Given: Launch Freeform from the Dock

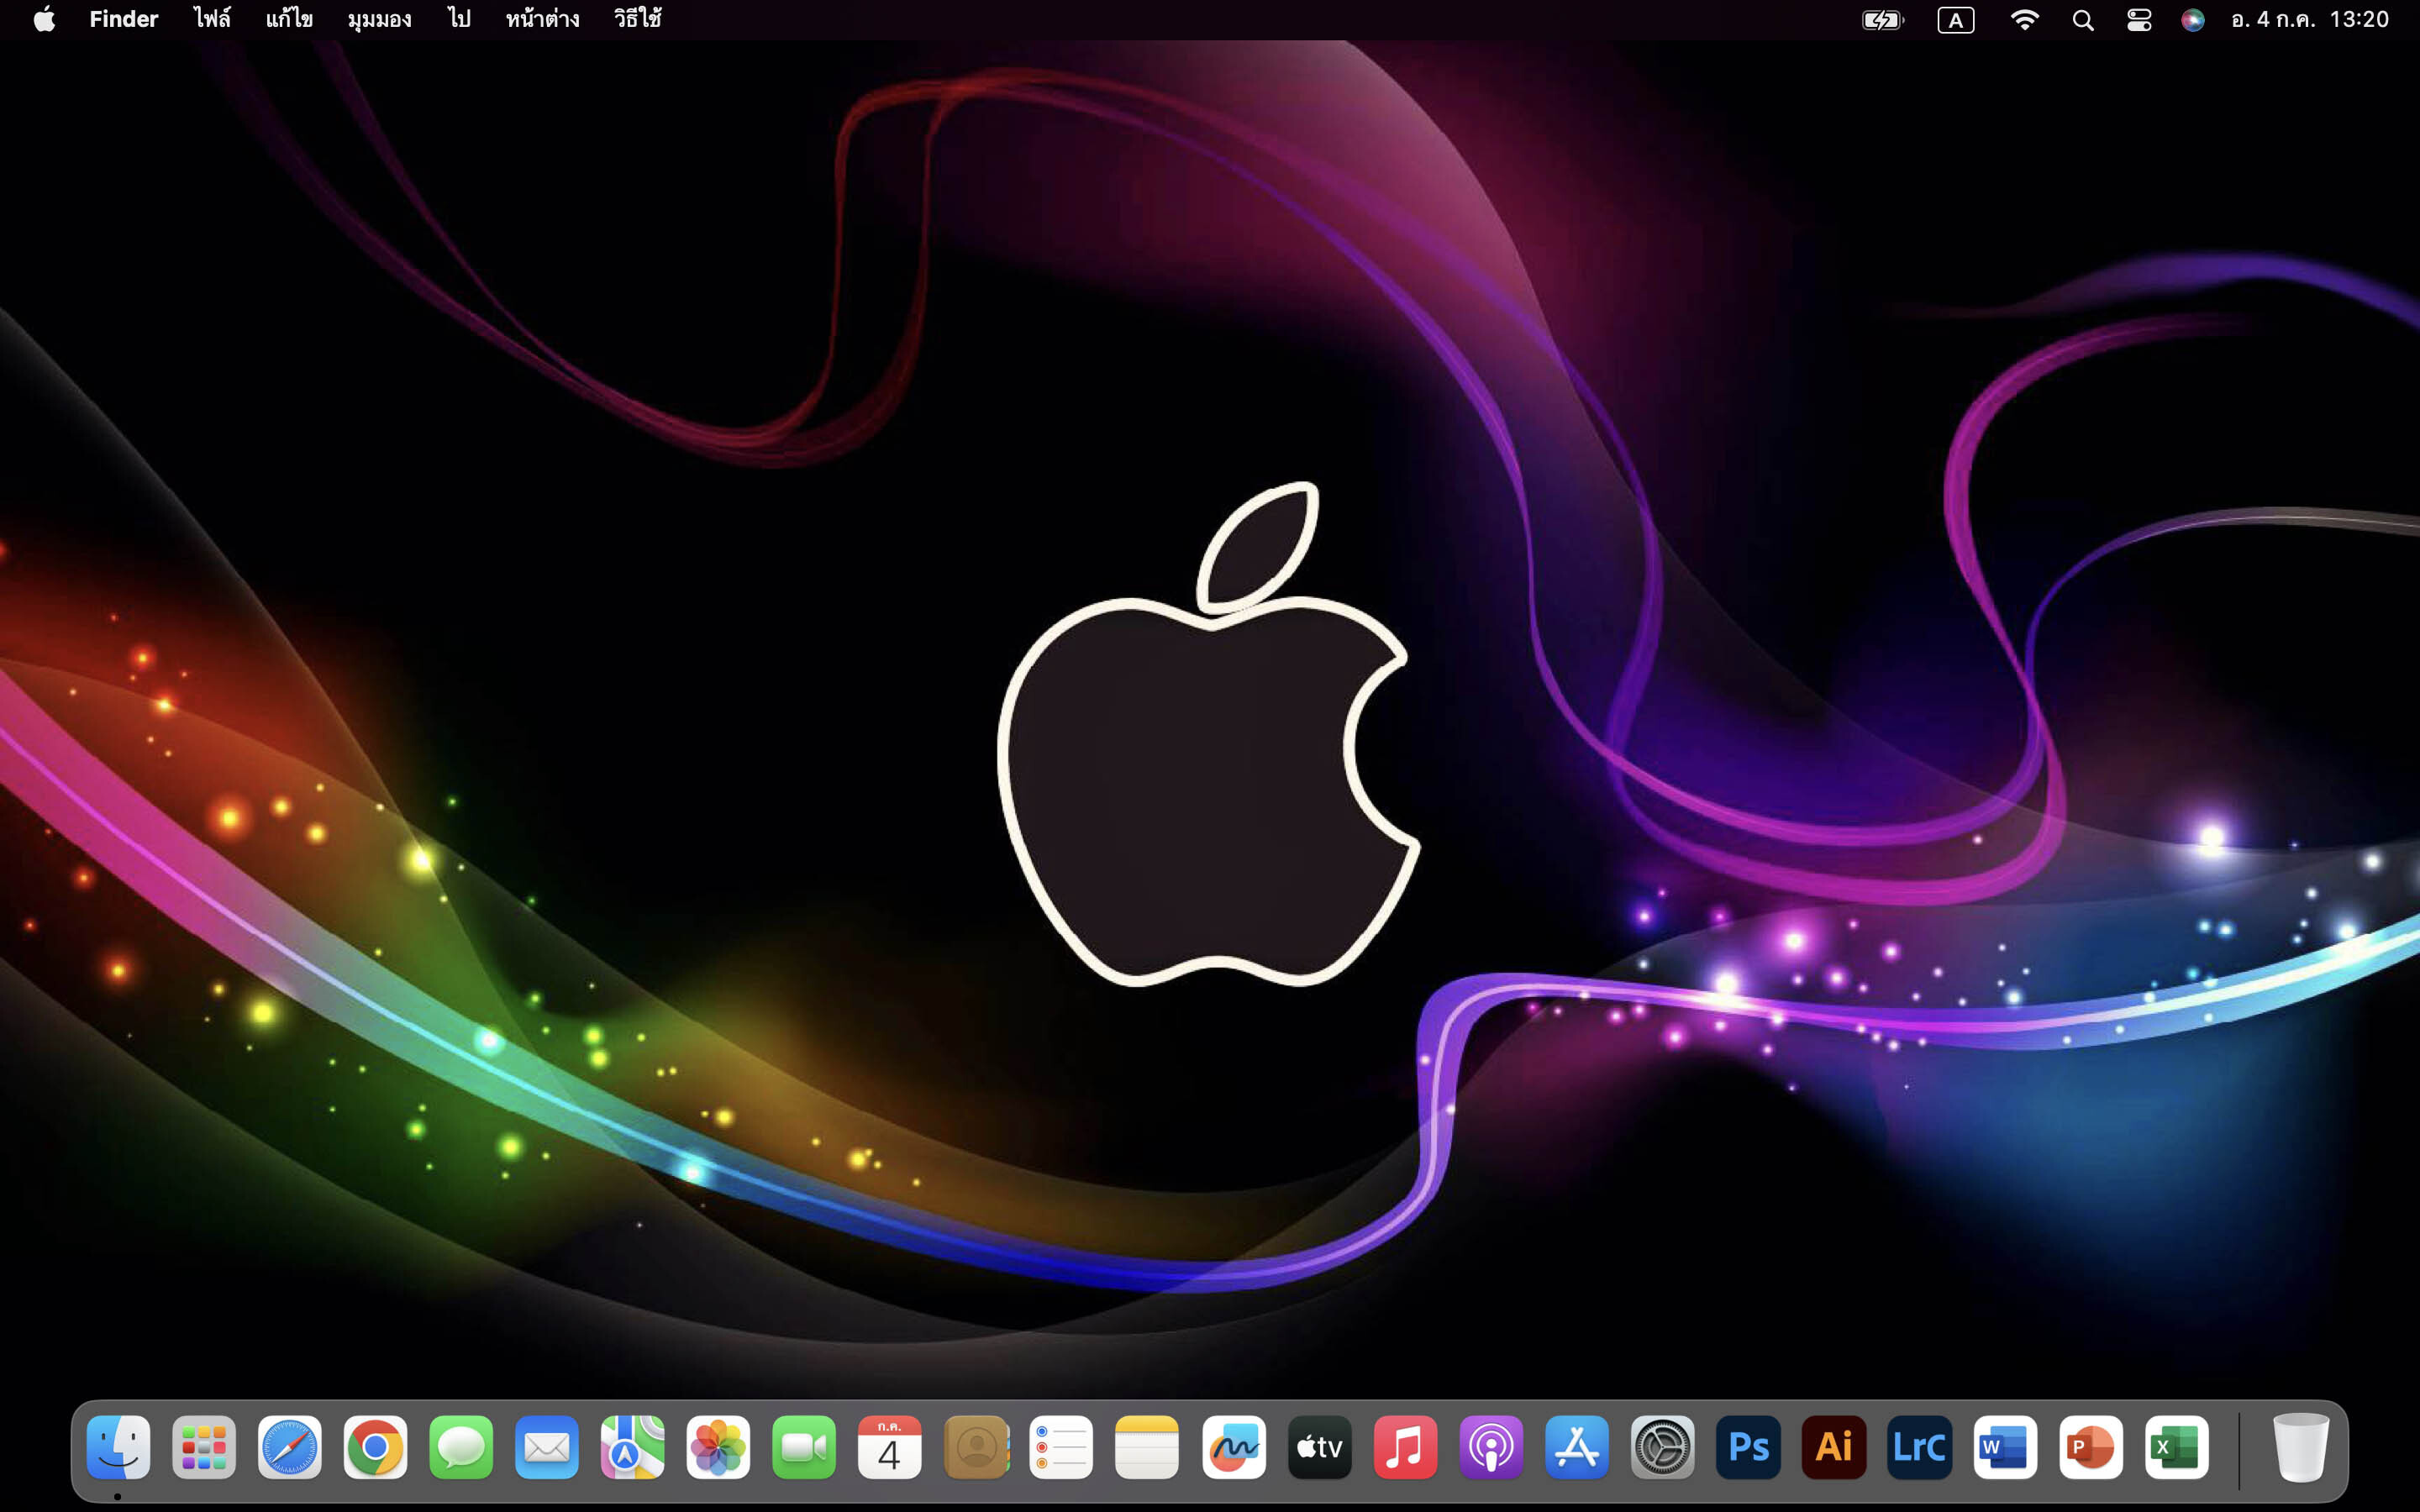Looking at the screenshot, I should click(x=1233, y=1447).
